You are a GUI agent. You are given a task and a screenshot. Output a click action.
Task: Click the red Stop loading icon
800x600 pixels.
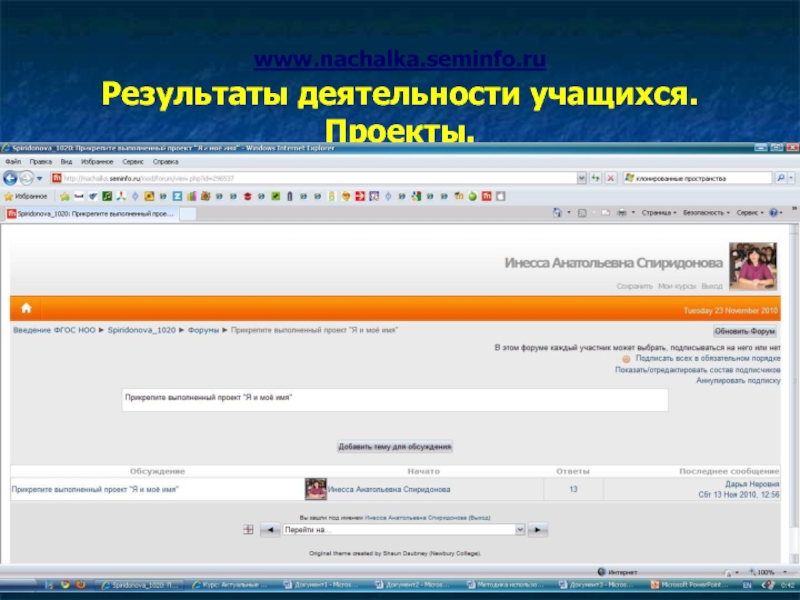click(610, 178)
